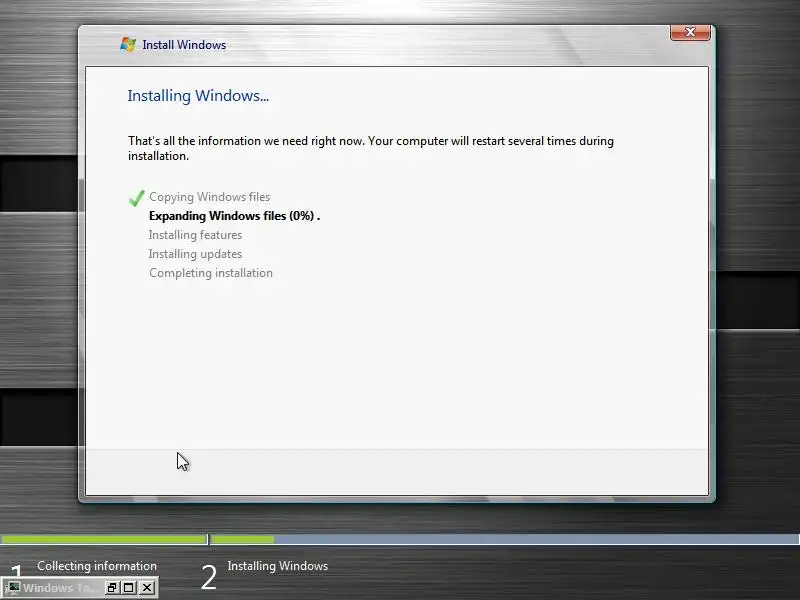800x600 pixels.
Task: Click the 'Installing Windows' stage label at bottom
Action: pyautogui.click(x=278, y=566)
